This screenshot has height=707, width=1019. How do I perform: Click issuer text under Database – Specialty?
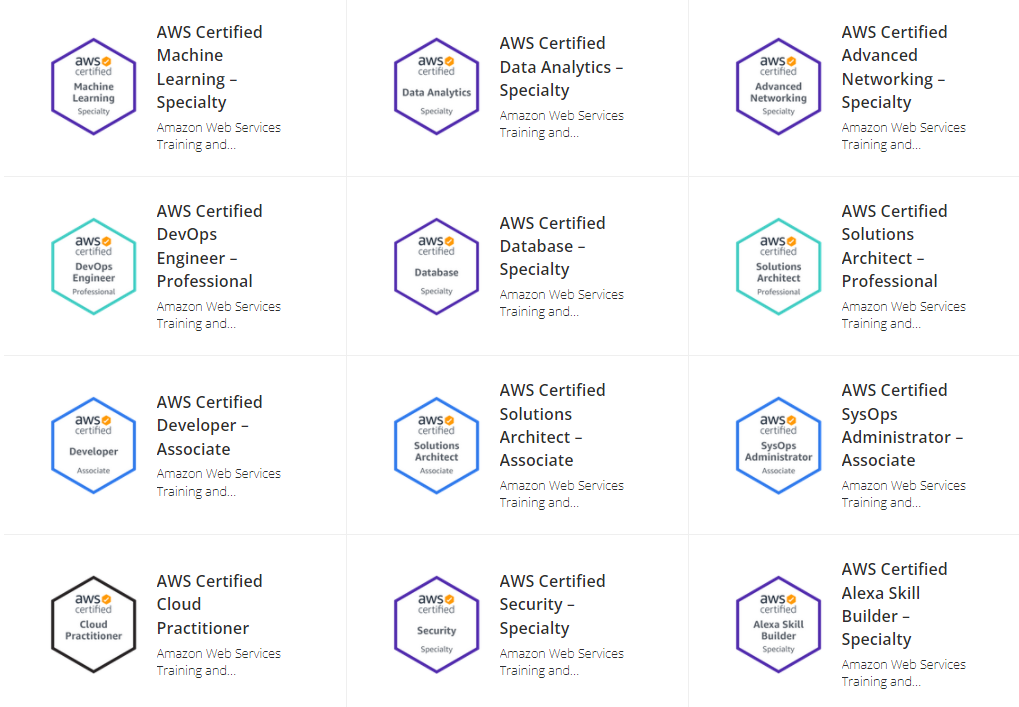pos(561,303)
